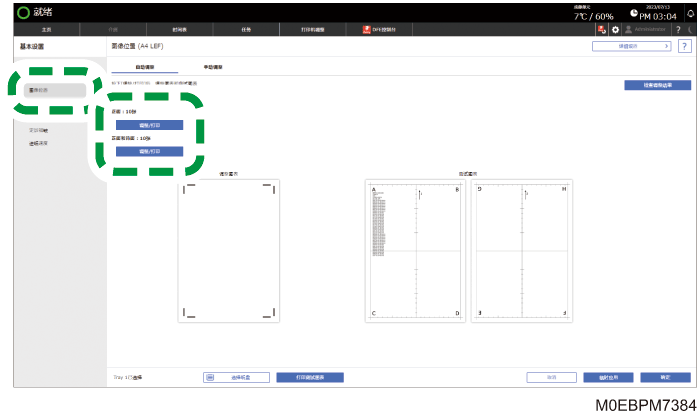
Task: Click the crescent moon energy-saver icon
Action: click(x=691, y=29)
